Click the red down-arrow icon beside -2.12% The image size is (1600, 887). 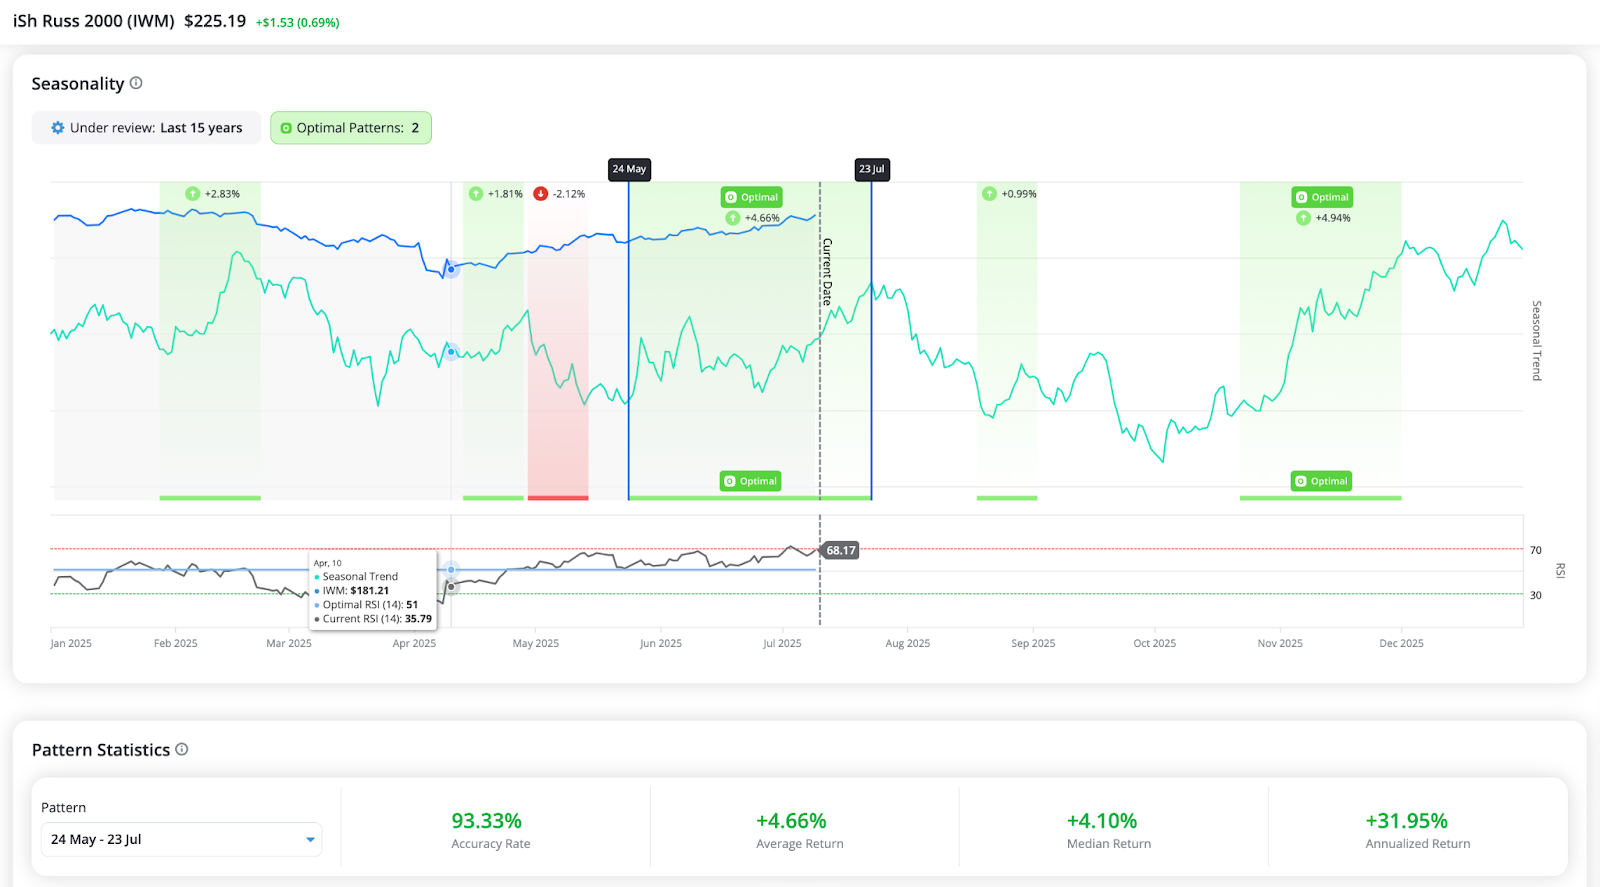pos(541,194)
